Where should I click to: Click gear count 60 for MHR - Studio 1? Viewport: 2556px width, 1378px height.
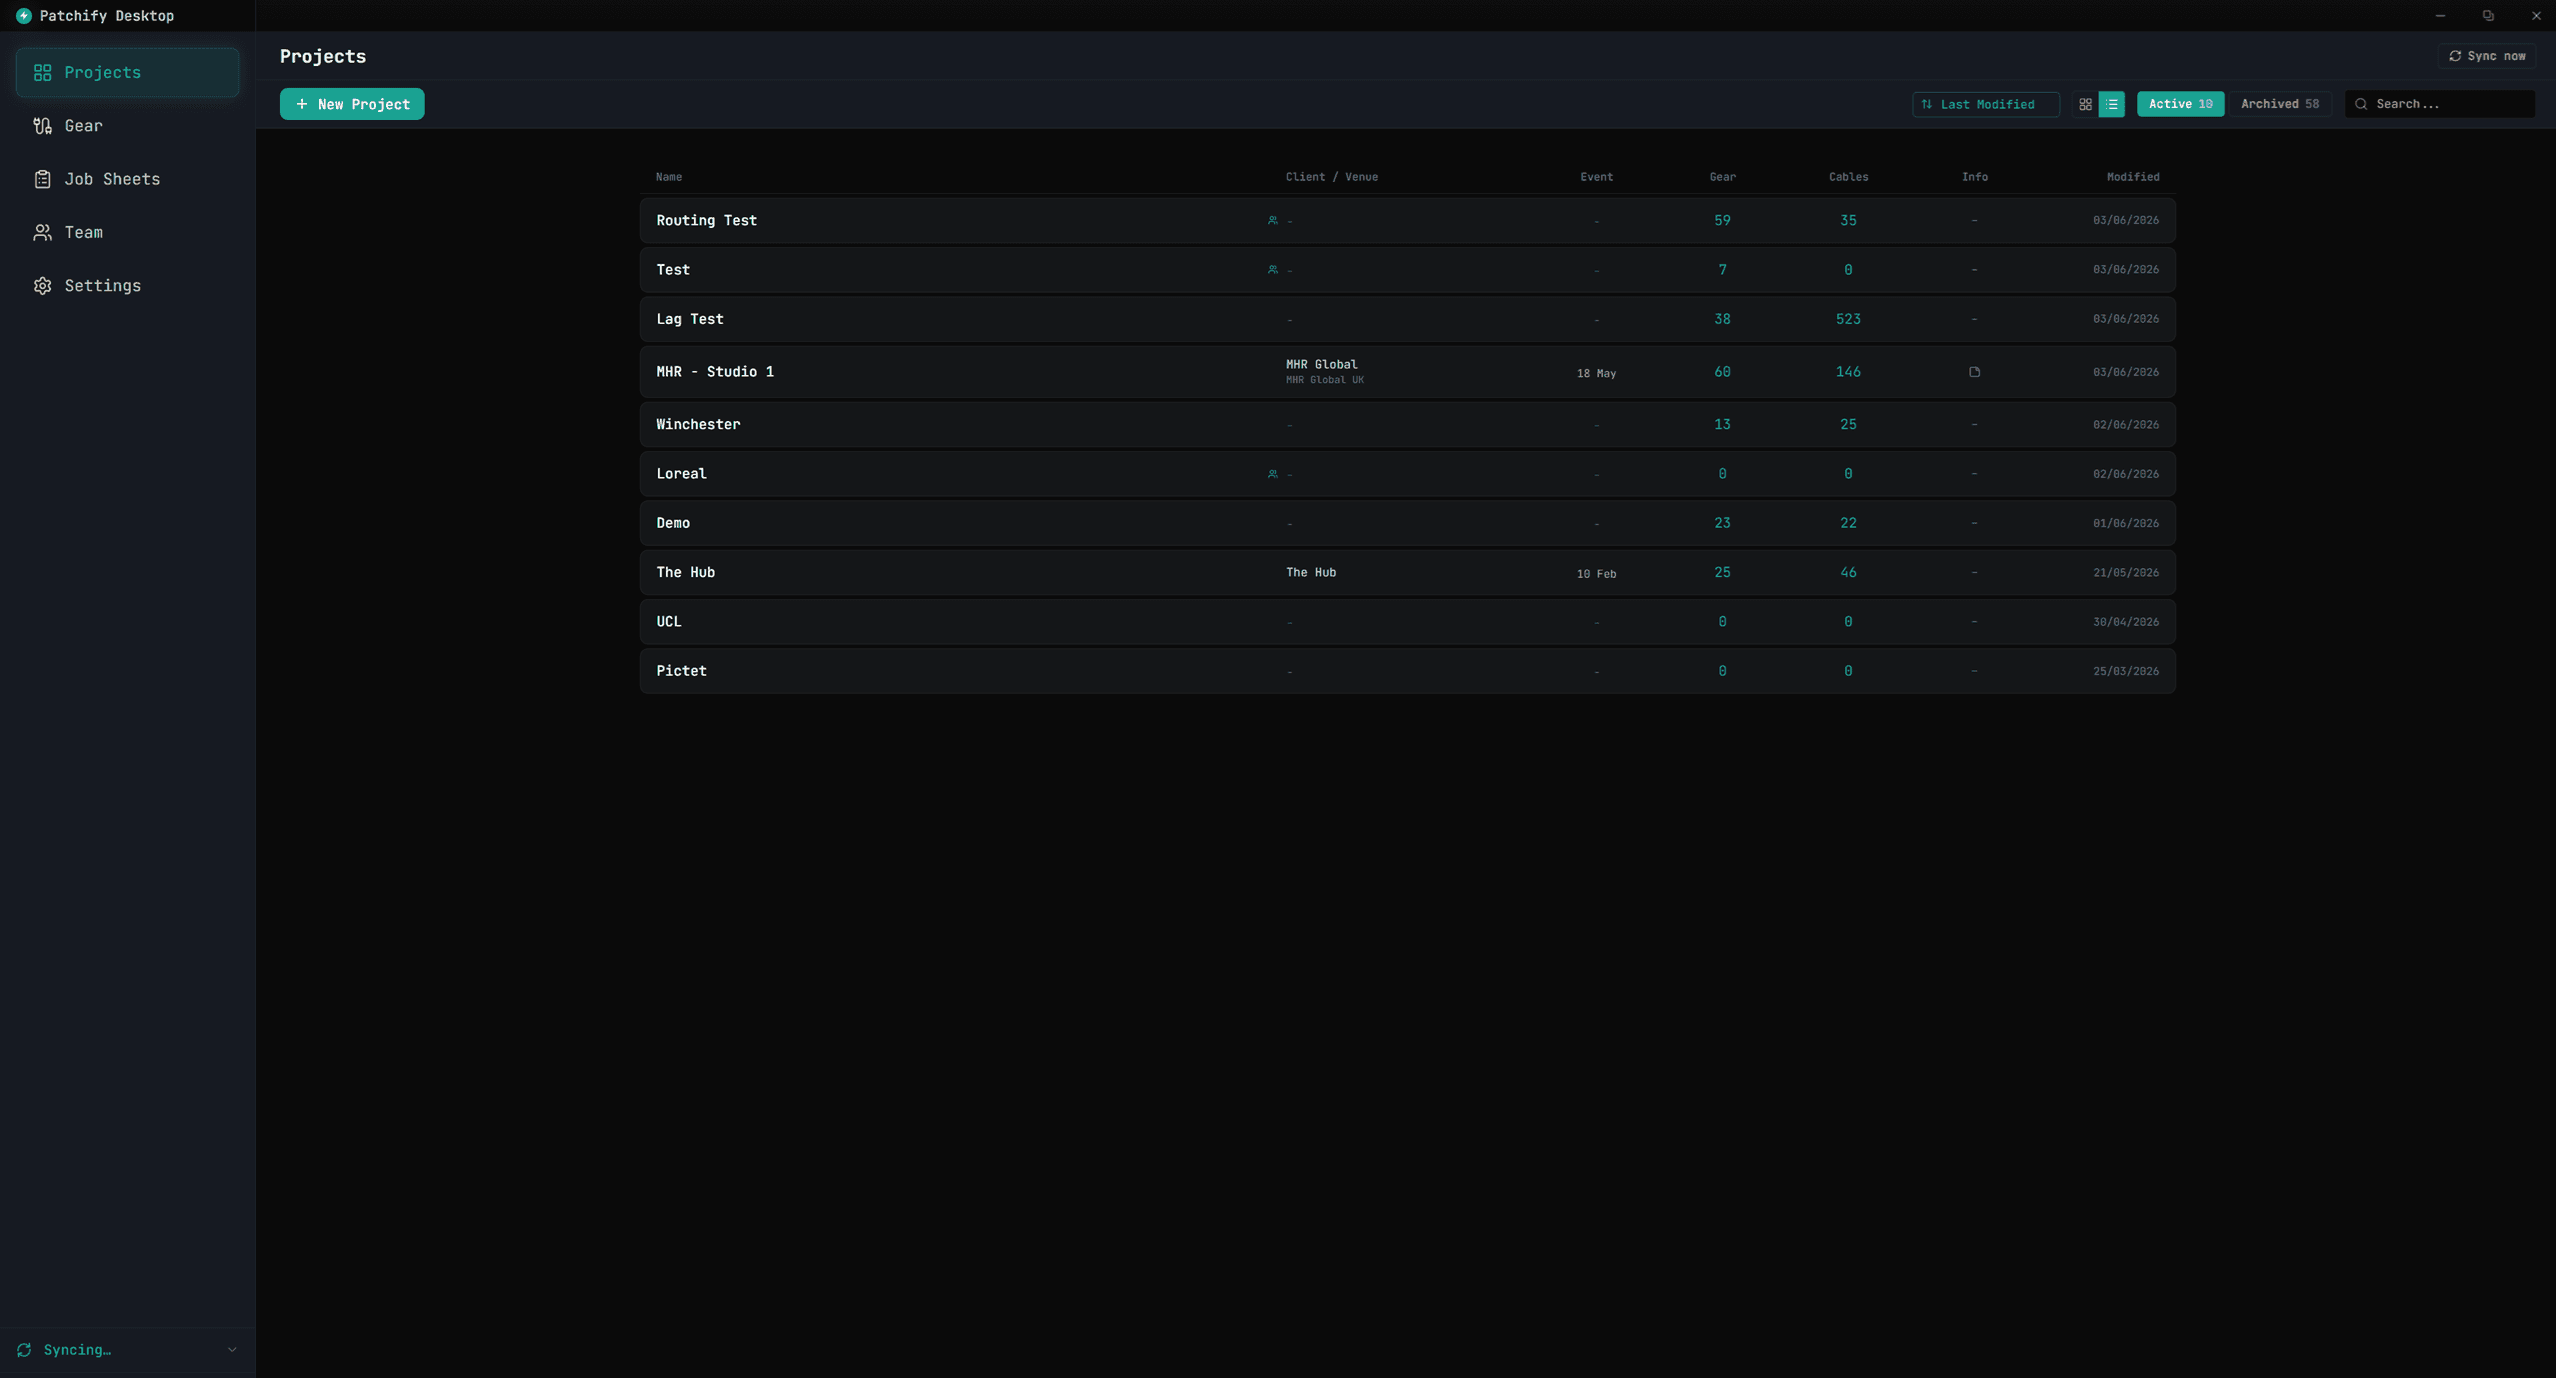pos(1722,372)
